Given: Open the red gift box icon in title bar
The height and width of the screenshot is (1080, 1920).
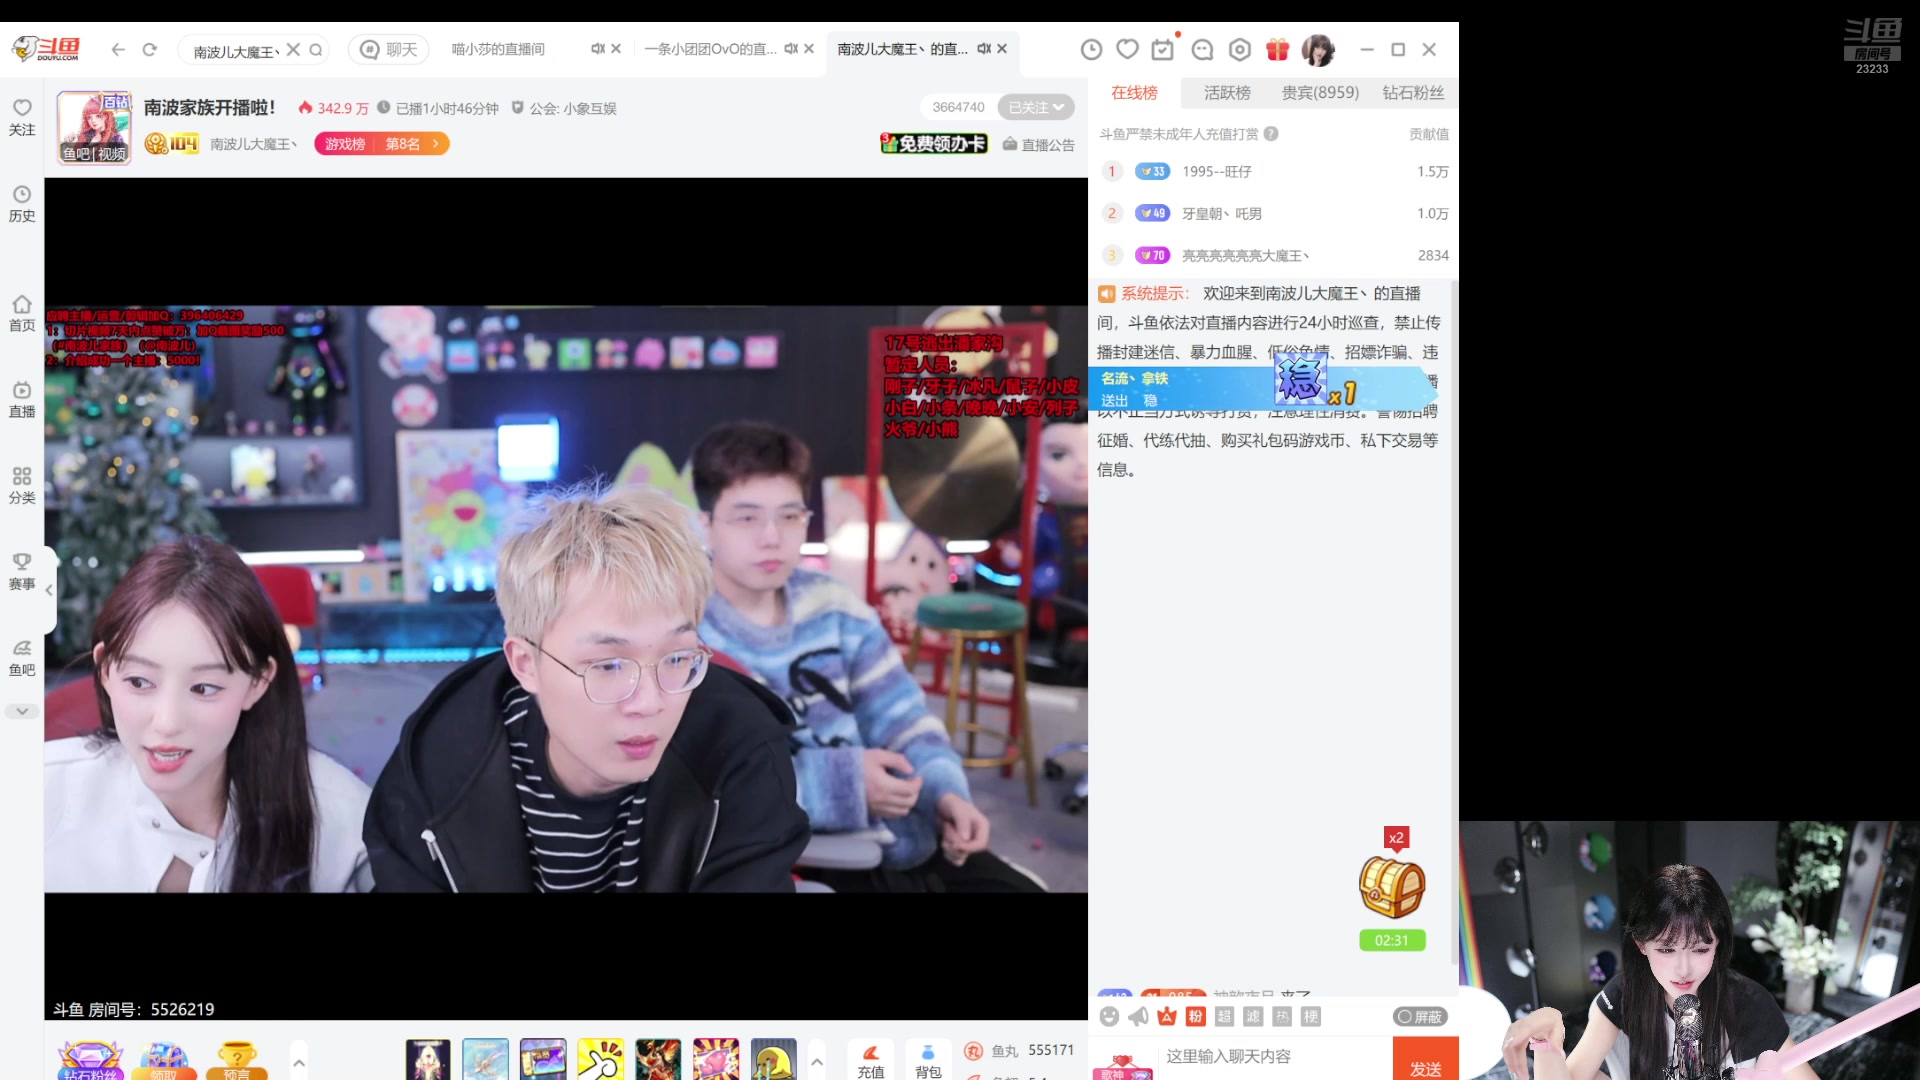Looking at the screenshot, I should 1277,49.
